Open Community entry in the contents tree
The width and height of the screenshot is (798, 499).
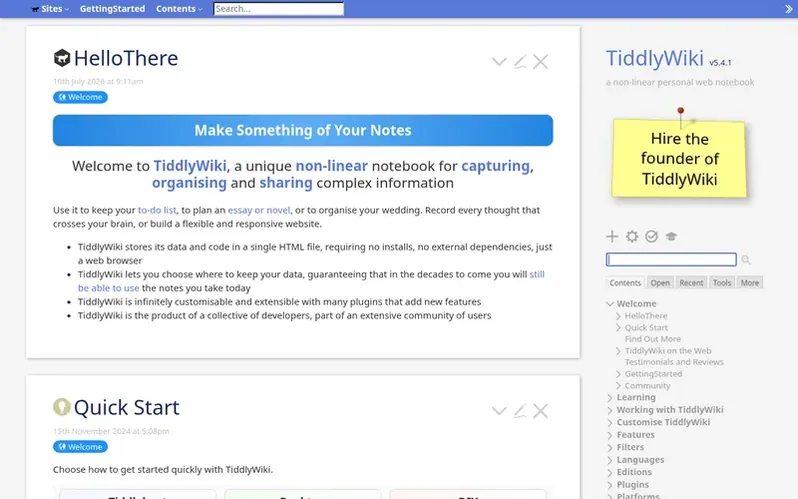click(x=647, y=385)
